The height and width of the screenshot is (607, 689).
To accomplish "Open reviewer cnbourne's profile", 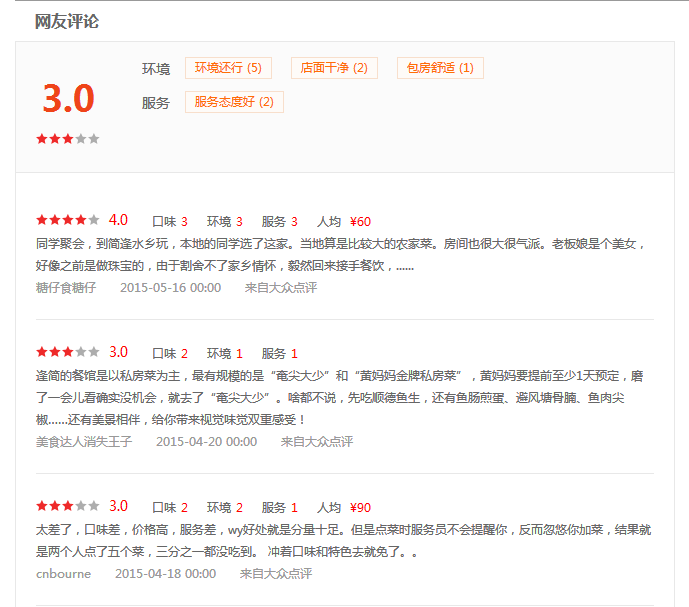I will [63, 574].
